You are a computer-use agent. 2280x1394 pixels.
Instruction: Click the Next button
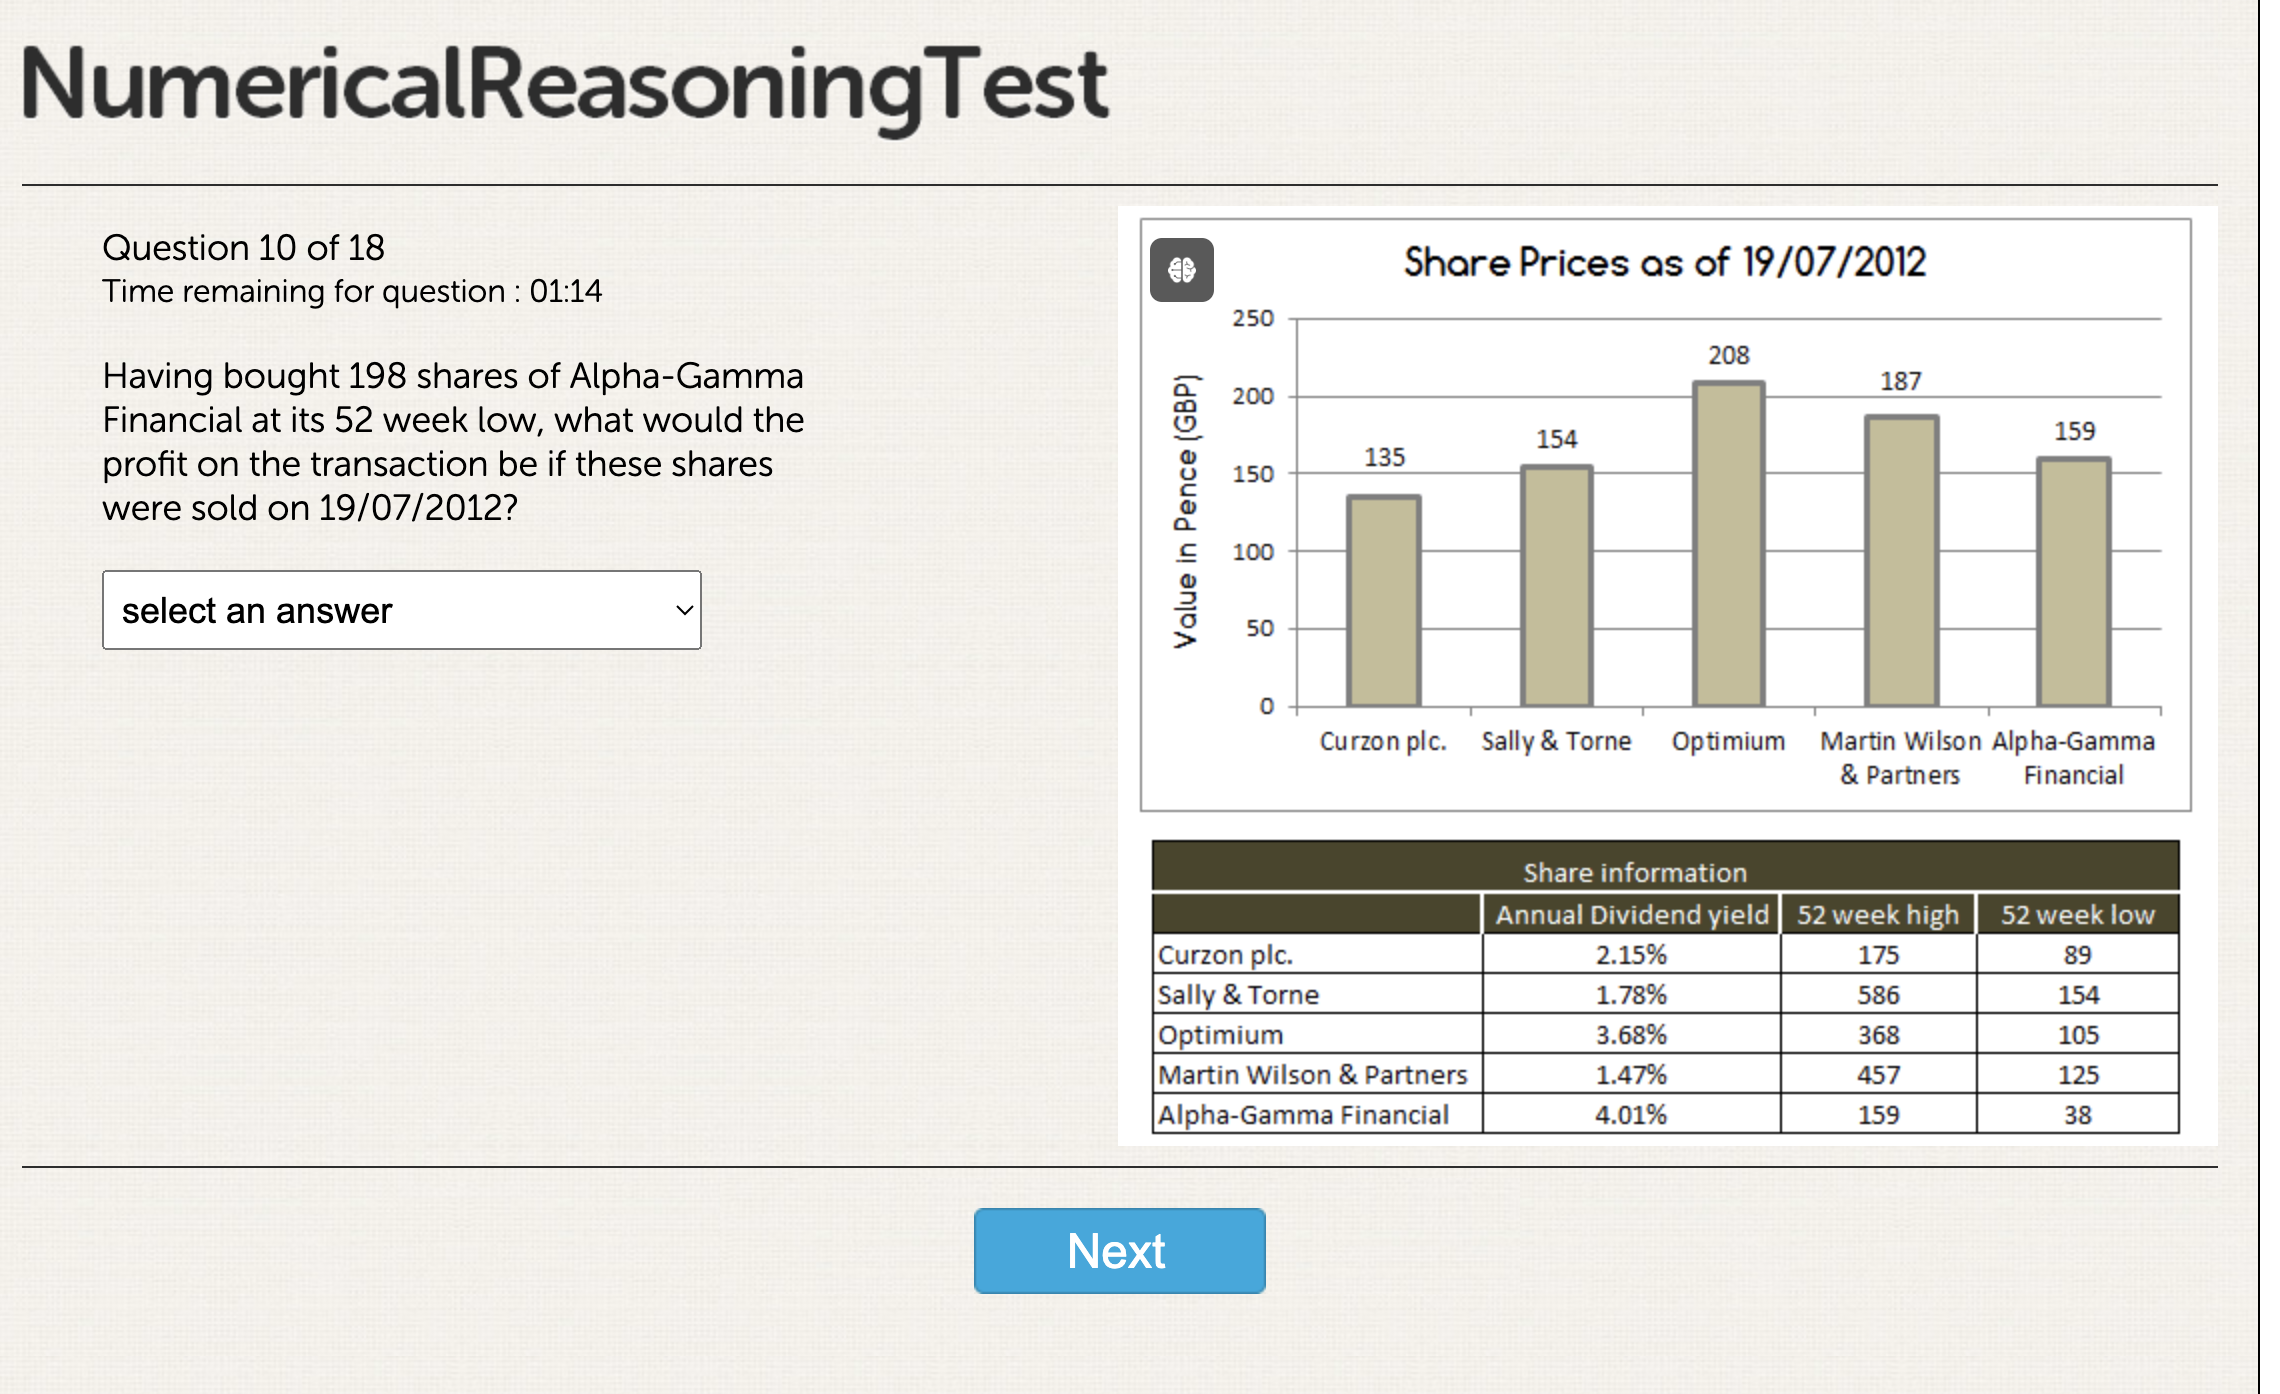click(x=1119, y=1251)
